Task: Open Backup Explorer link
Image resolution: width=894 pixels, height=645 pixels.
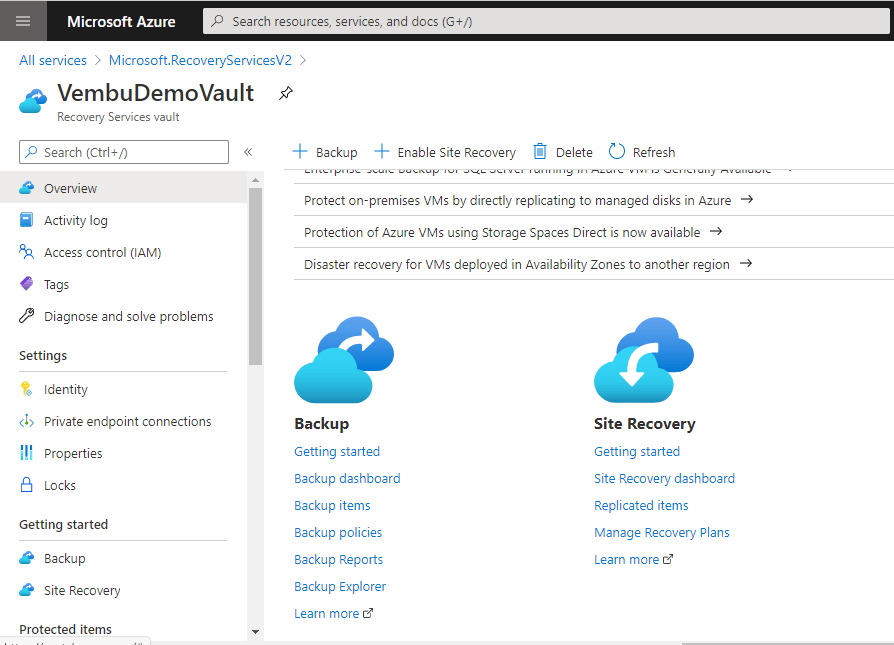Action: pyautogui.click(x=340, y=587)
